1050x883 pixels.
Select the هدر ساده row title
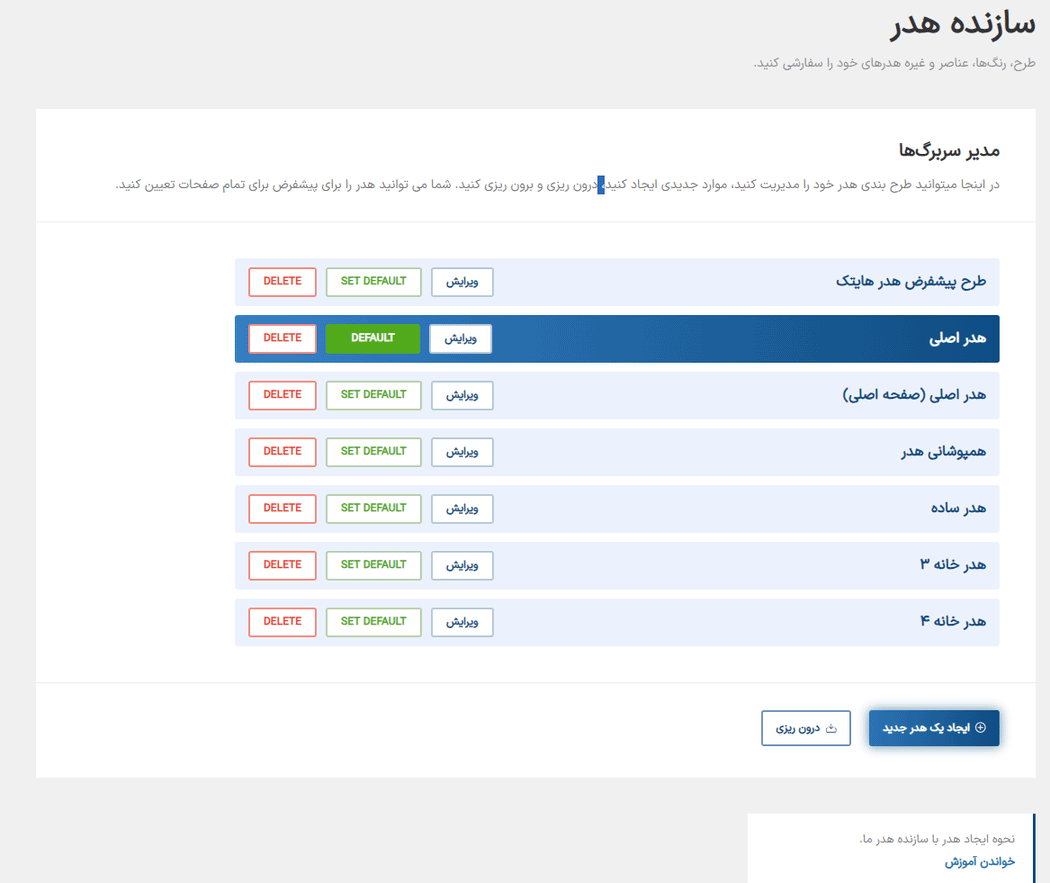(x=958, y=508)
